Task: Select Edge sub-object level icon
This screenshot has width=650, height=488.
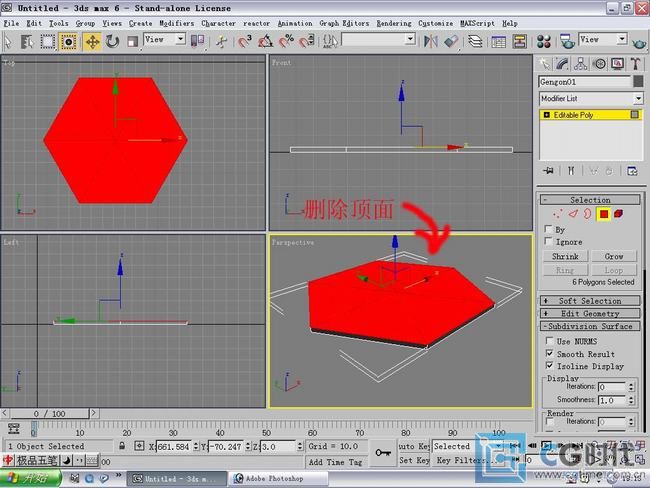Action: [x=573, y=214]
